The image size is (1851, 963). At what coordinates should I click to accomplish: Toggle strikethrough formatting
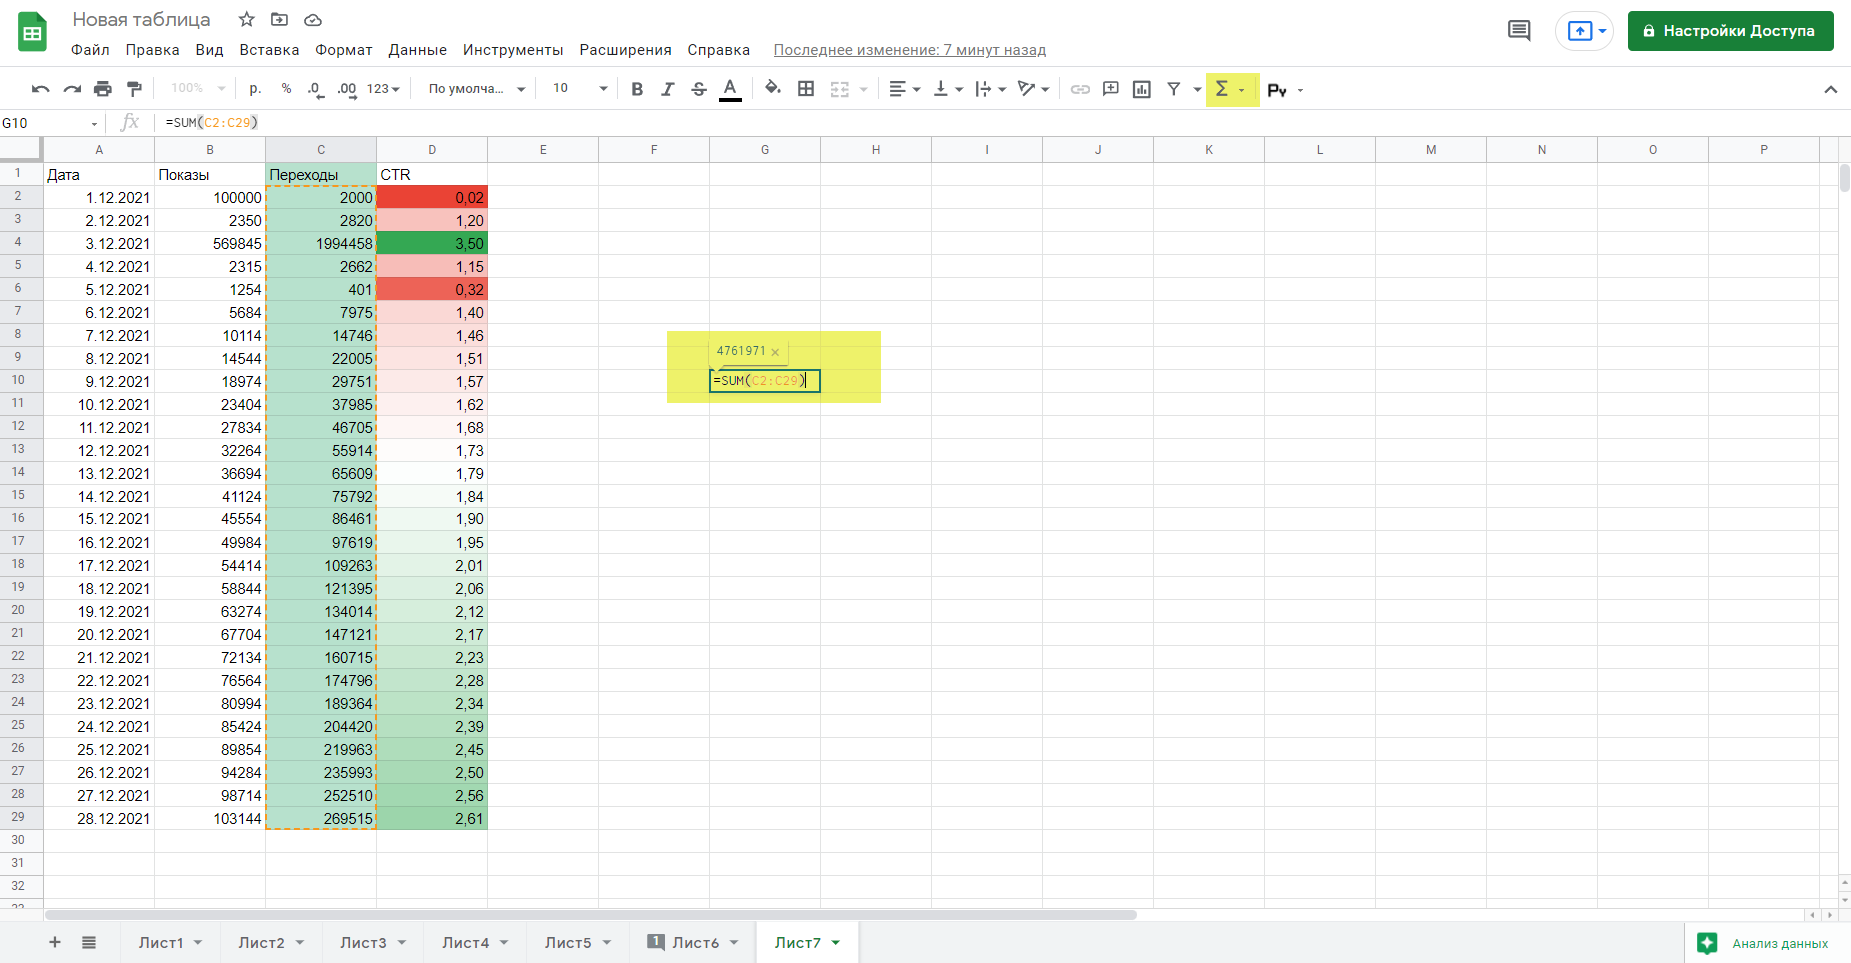[699, 89]
